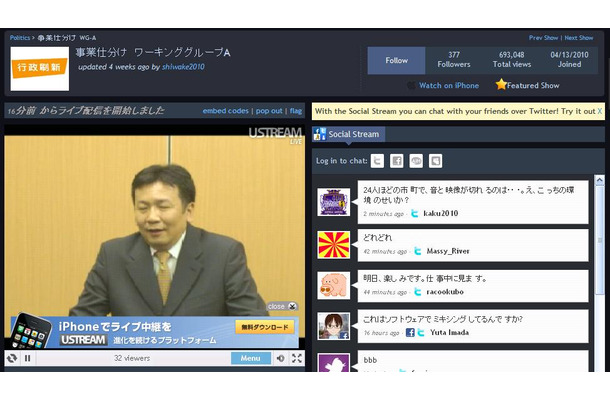
Task: Click the iPhone image in ad banner
Action: coord(31,331)
